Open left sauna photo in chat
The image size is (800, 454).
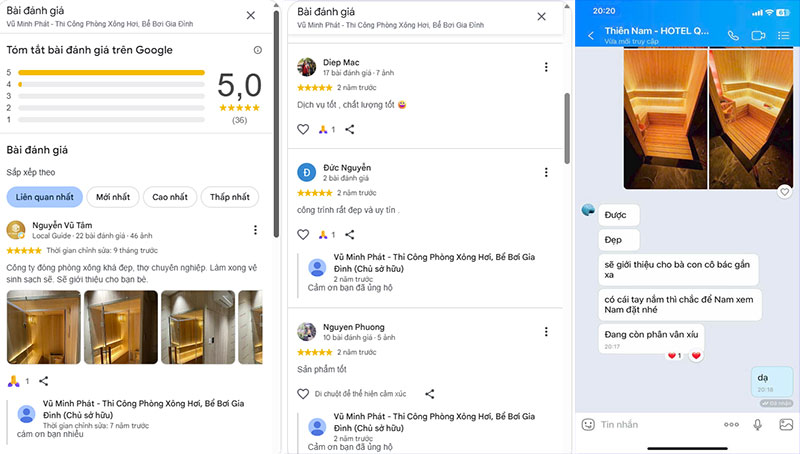click(665, 119)
